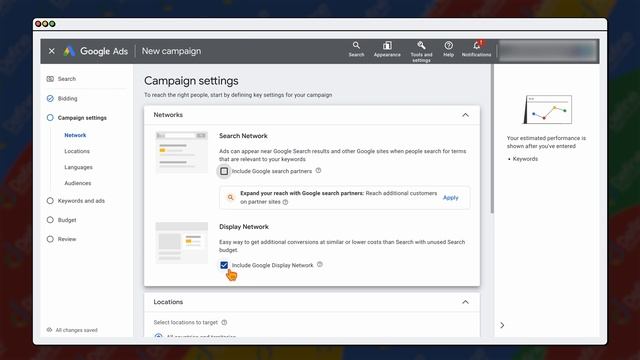Jump to the Languages subsection
The image size is (640, 360).
click(78, 167)
